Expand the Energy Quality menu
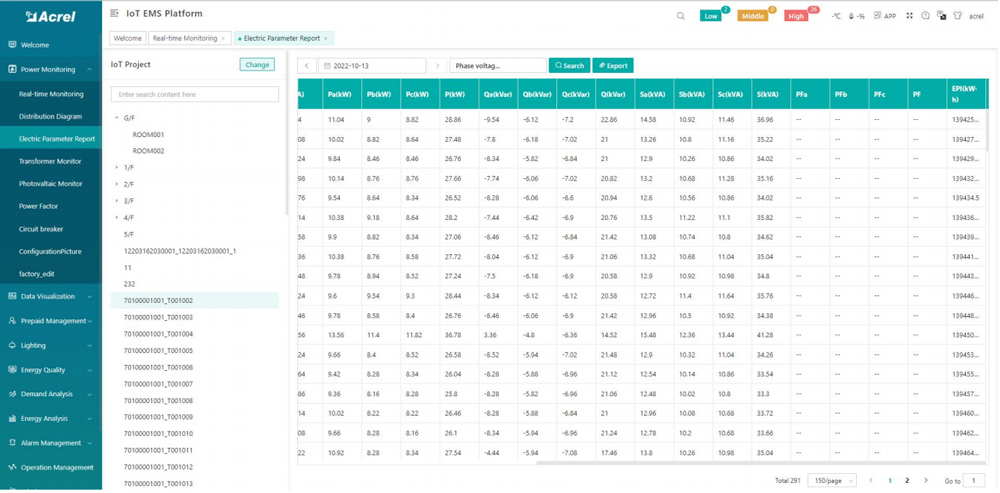1000x493 pixels. [x=90, y=370]
